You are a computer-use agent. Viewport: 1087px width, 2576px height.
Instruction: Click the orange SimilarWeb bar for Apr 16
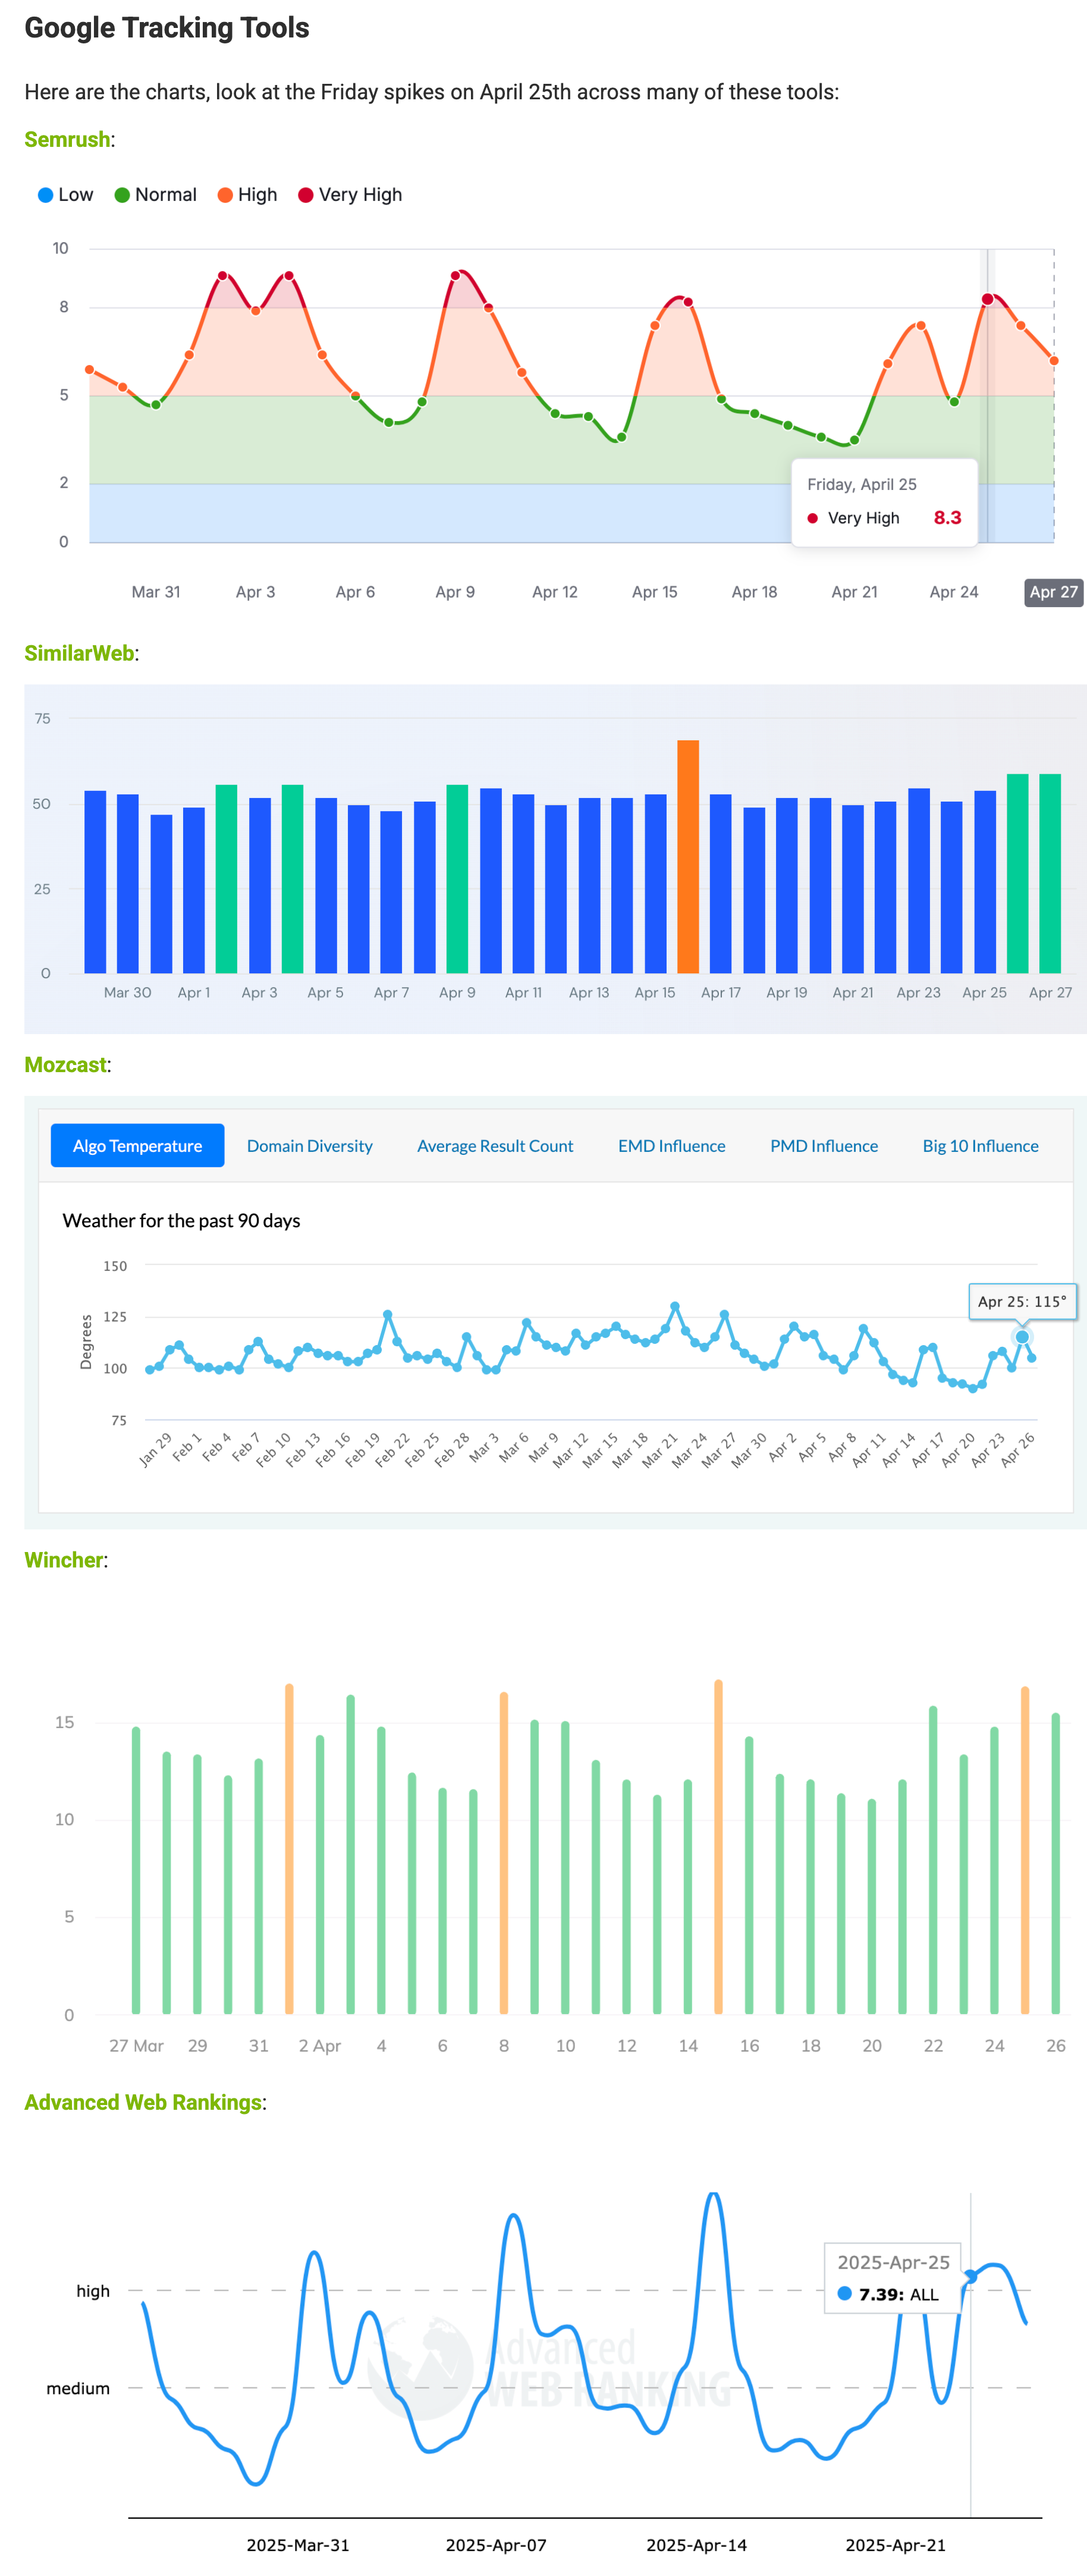pos(688,857)
